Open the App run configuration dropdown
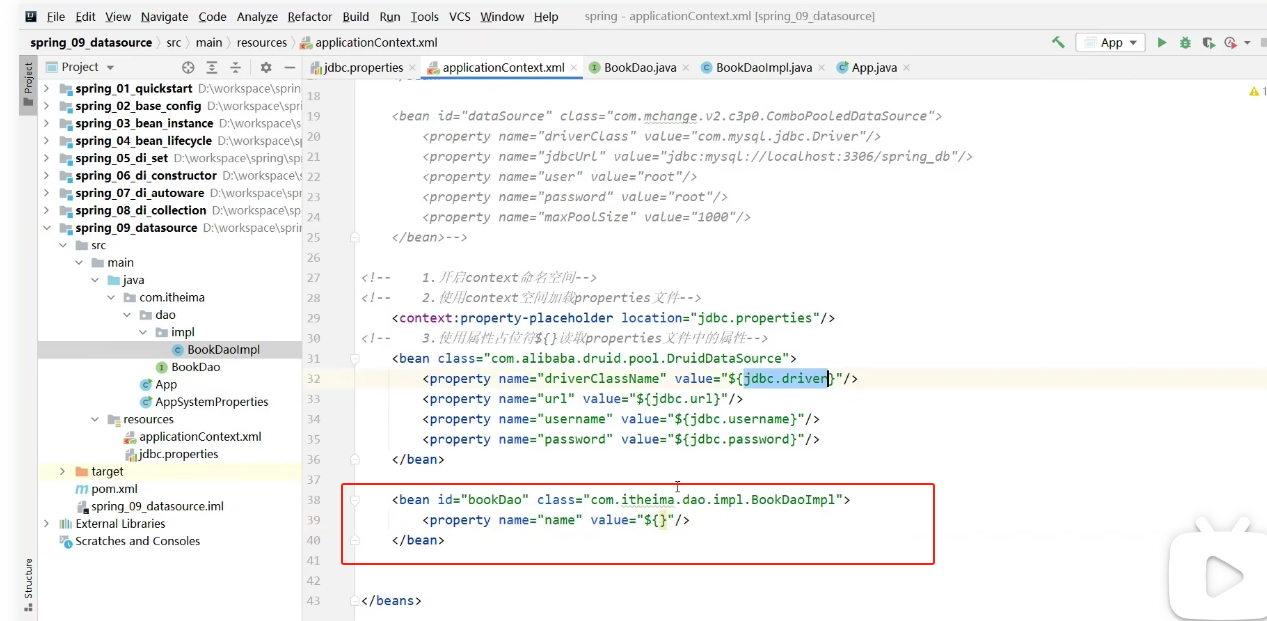Image resolution: width=1267 pixels, height=621 pixels. point(1110,43)
